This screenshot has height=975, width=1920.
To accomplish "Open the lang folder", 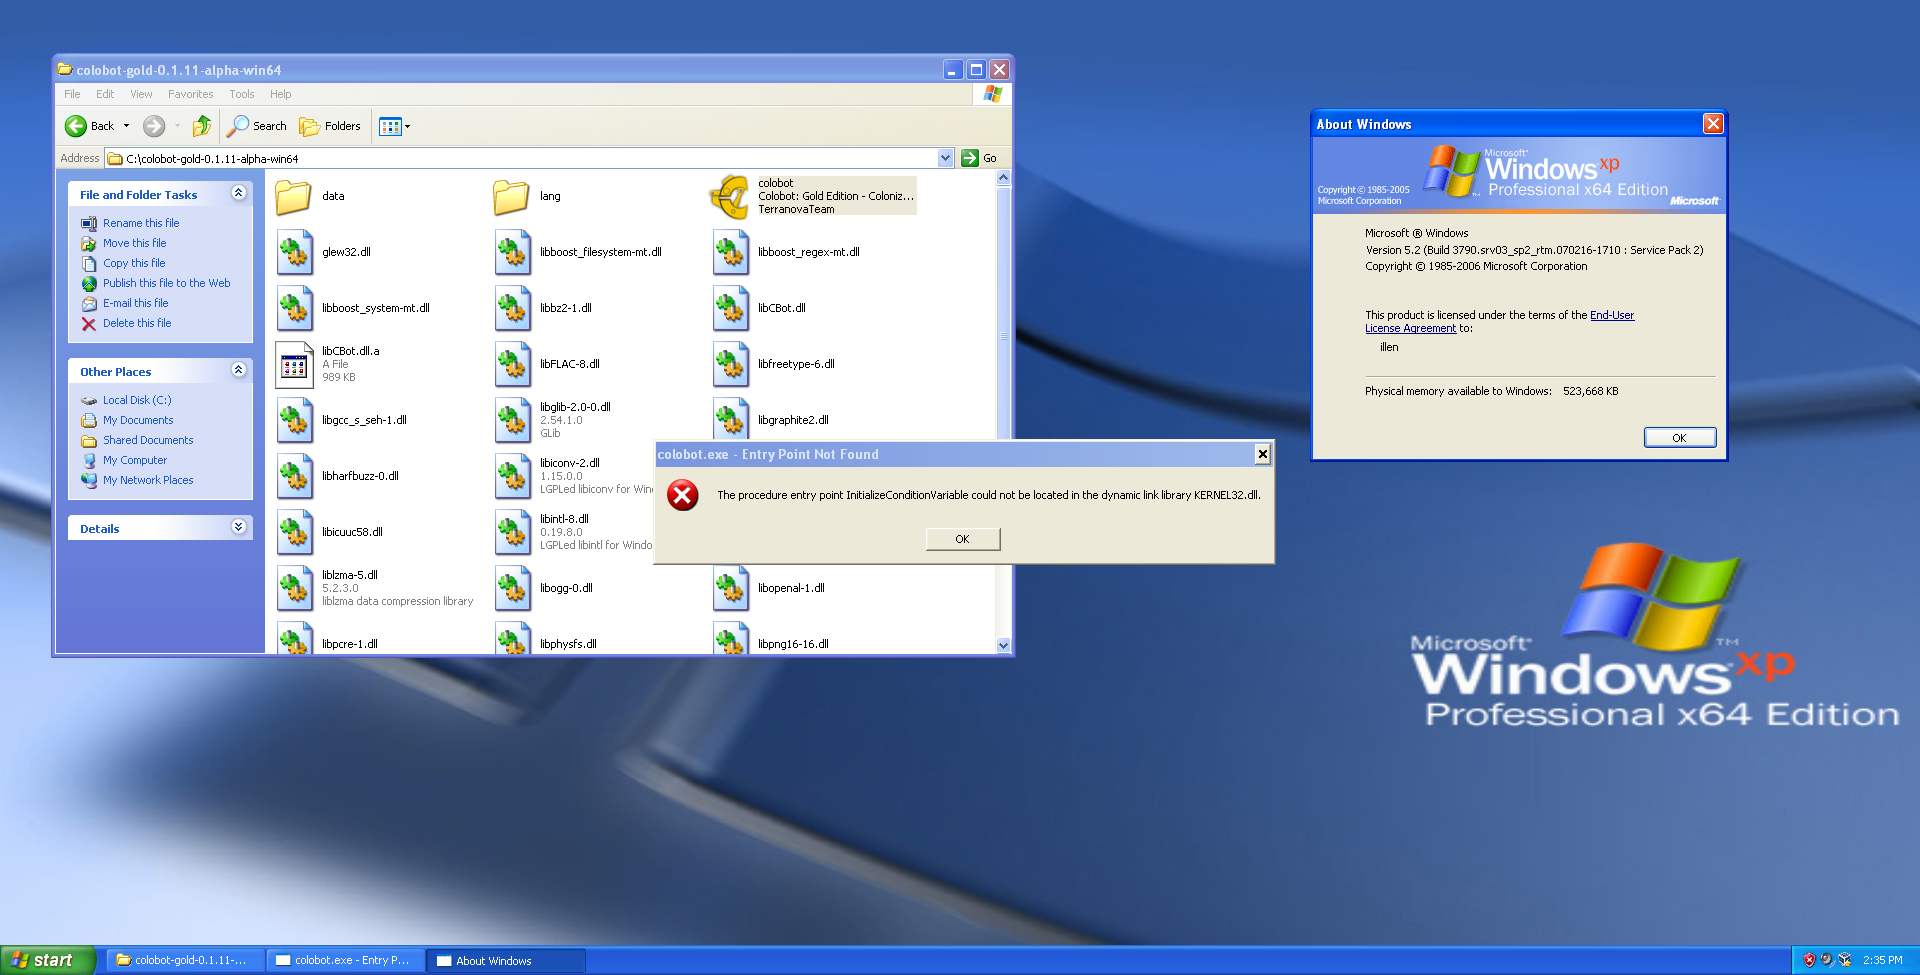I will pos(511,196).
